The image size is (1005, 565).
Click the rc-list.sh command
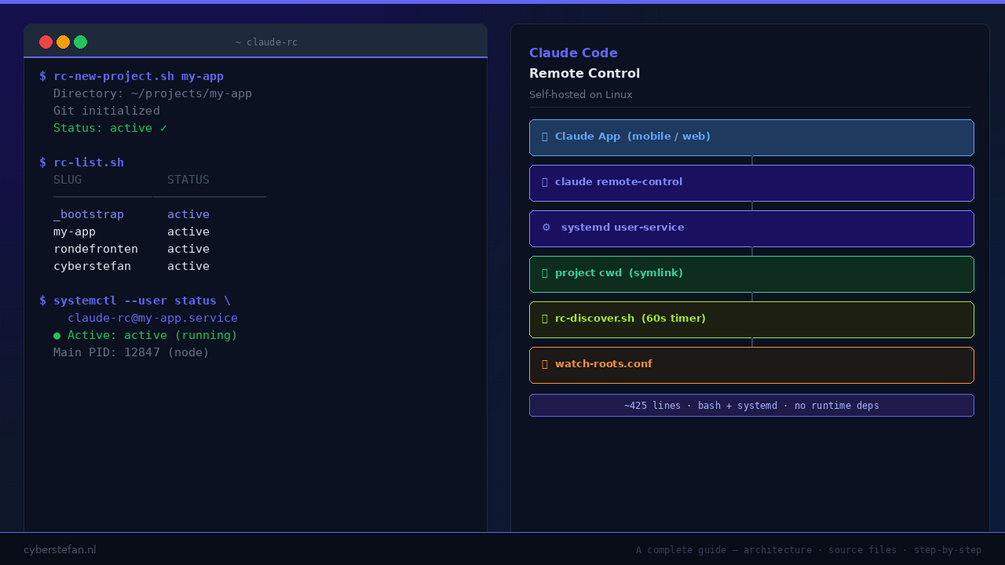pyautogui.click(x=88, y=163)
